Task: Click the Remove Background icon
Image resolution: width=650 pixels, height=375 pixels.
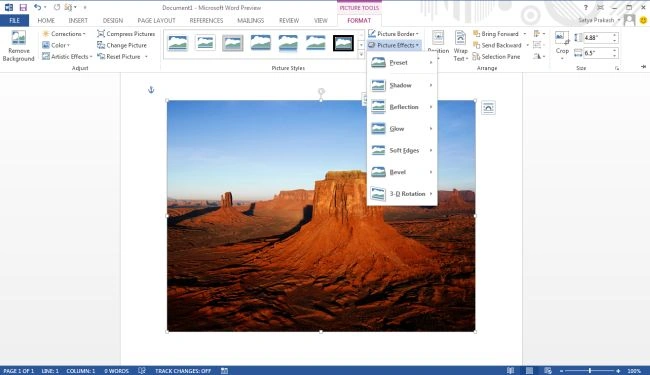Action: pos(18,38)
